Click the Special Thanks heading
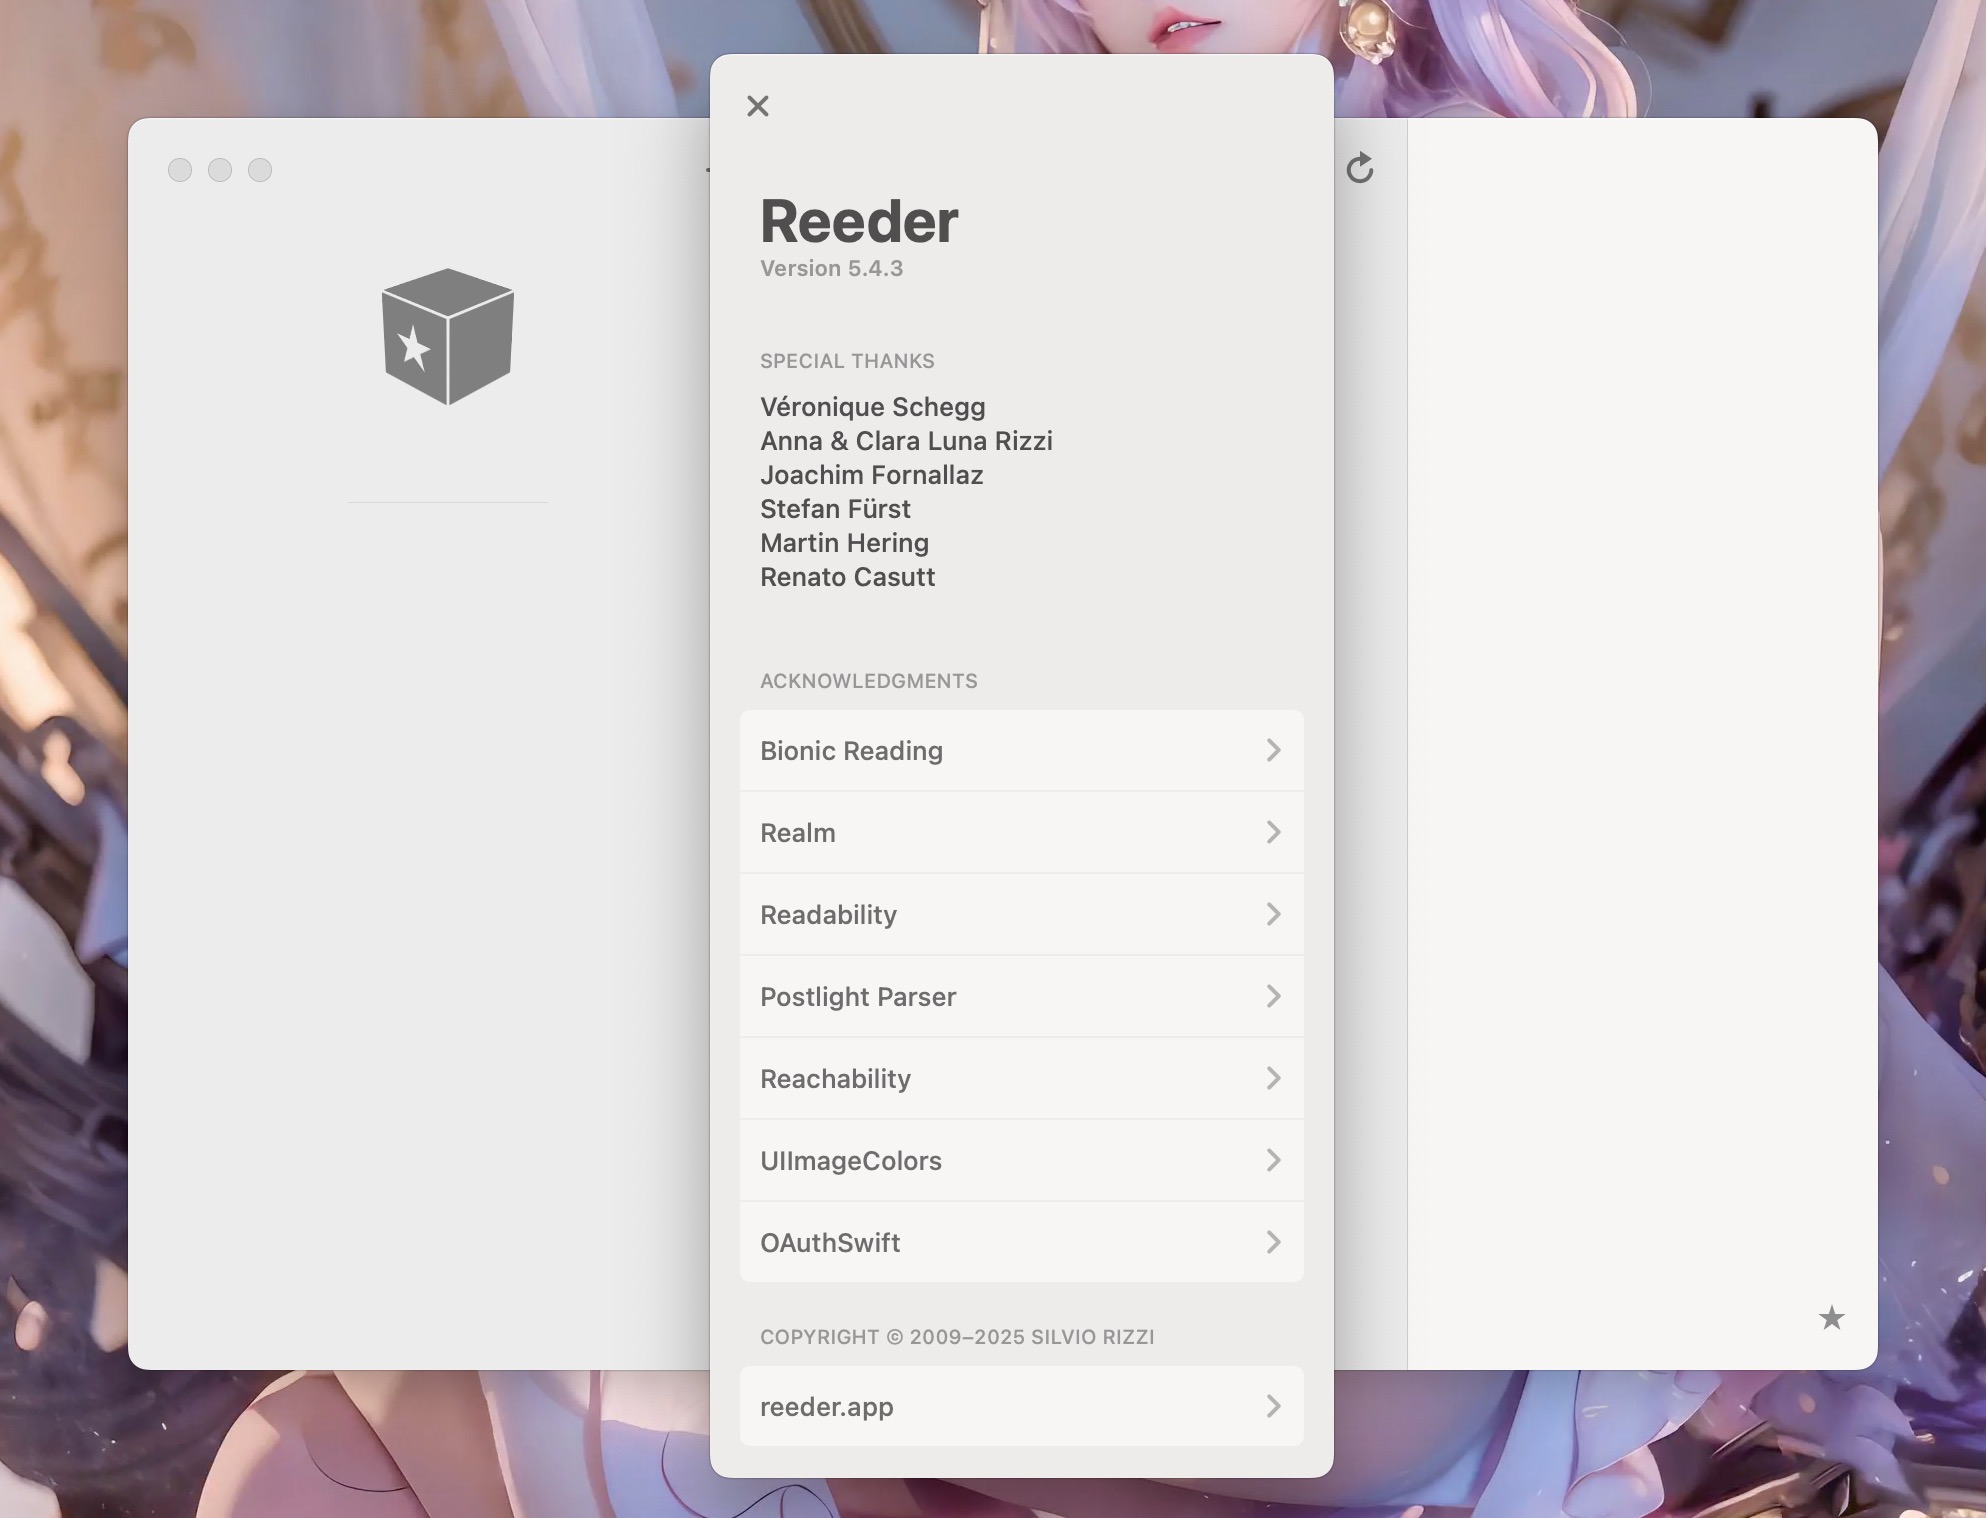 [847, 361]
